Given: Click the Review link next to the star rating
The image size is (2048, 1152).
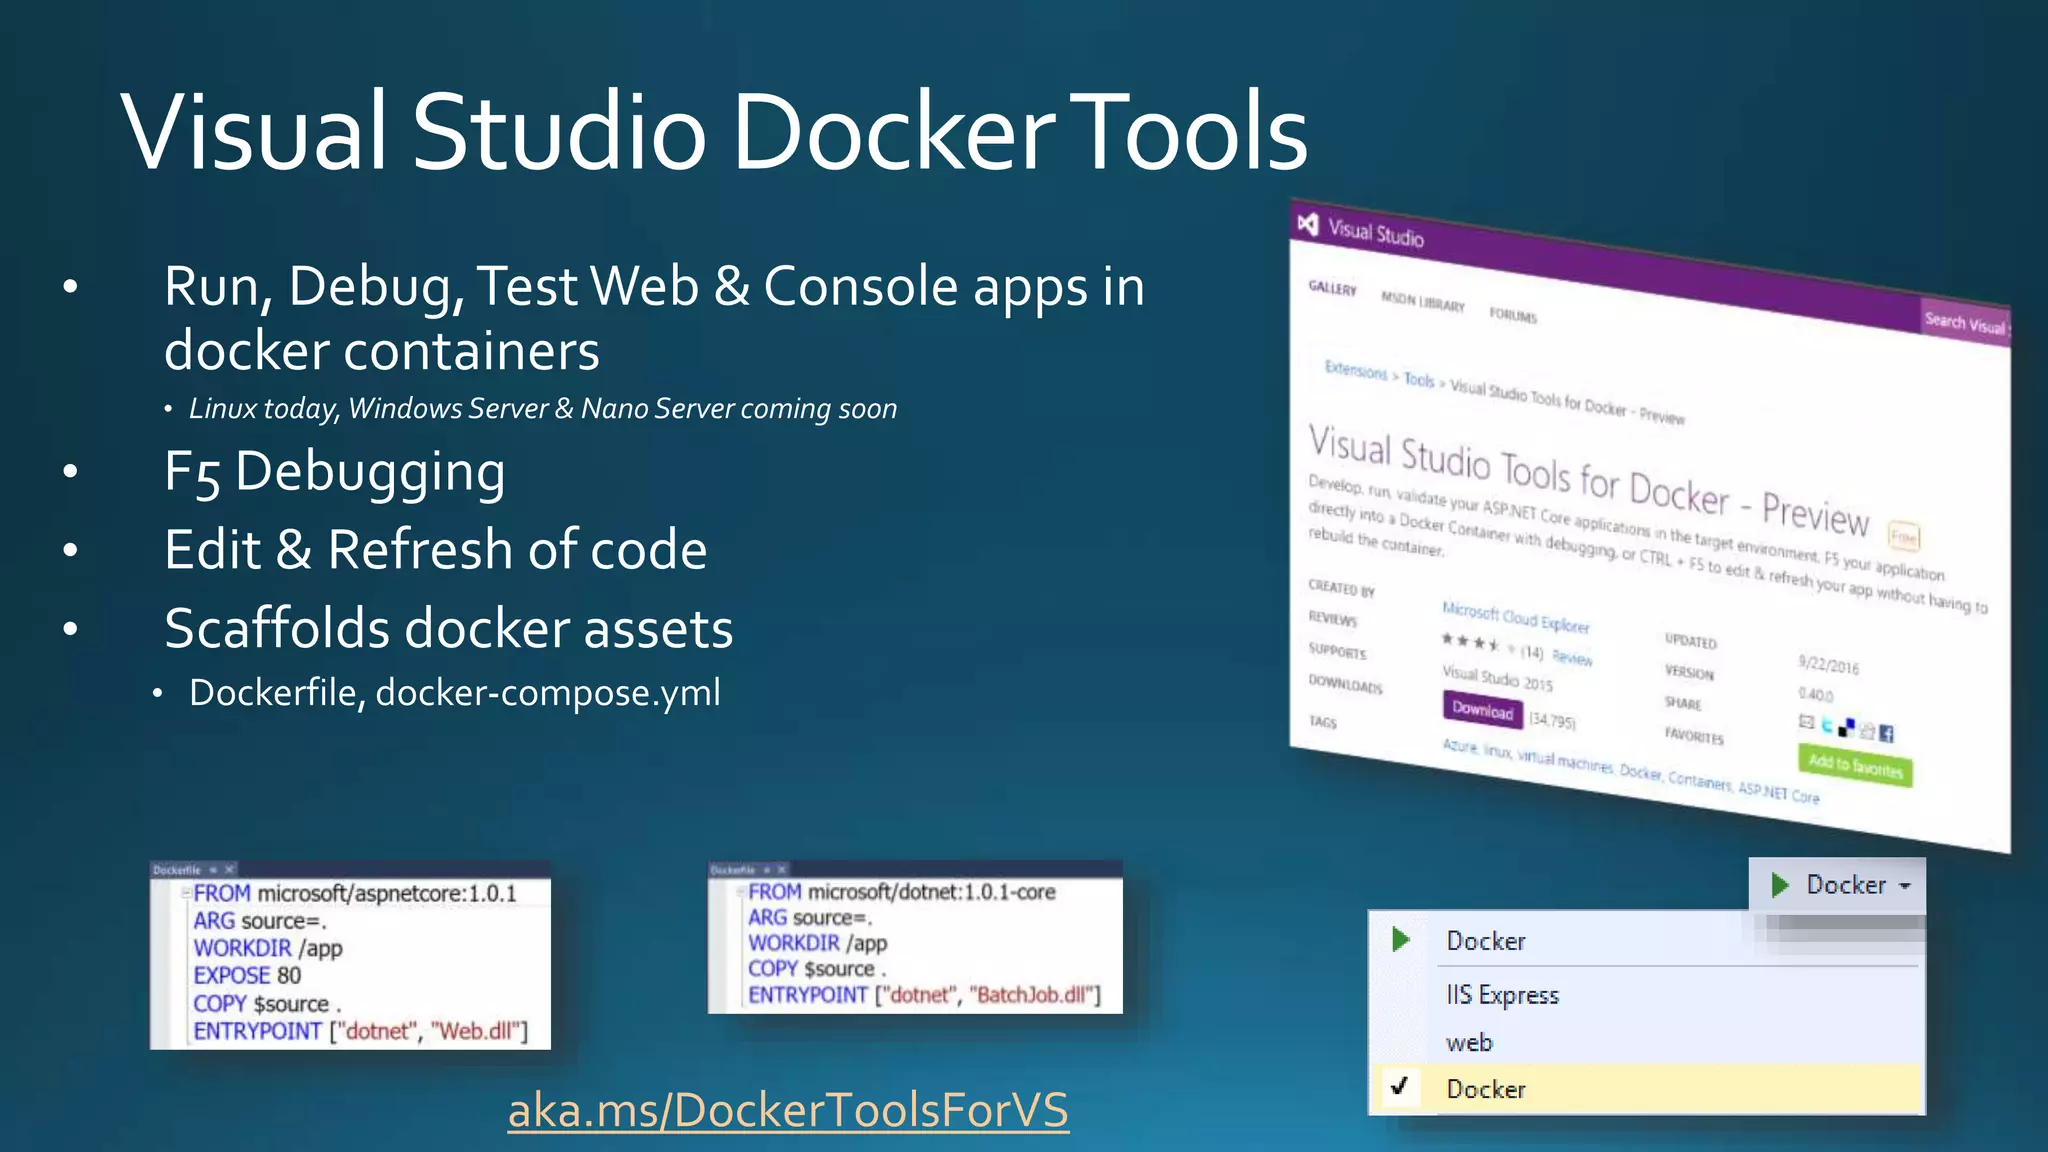Looking at the screenshot, I should 1572,657.
